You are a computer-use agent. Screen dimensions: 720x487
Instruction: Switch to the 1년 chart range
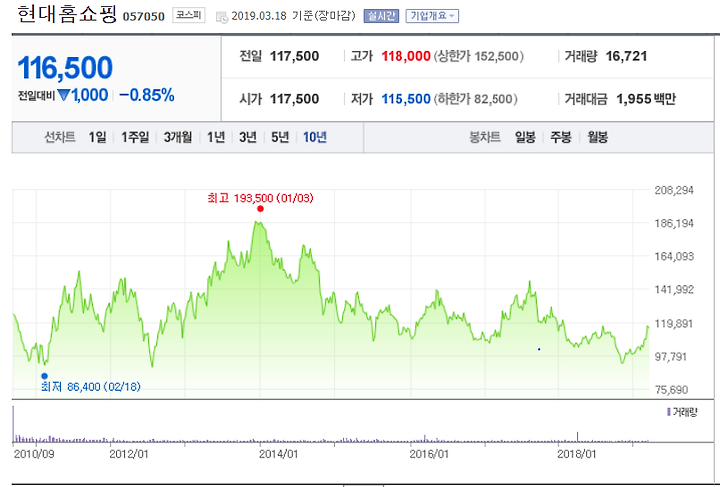[216, 137]
